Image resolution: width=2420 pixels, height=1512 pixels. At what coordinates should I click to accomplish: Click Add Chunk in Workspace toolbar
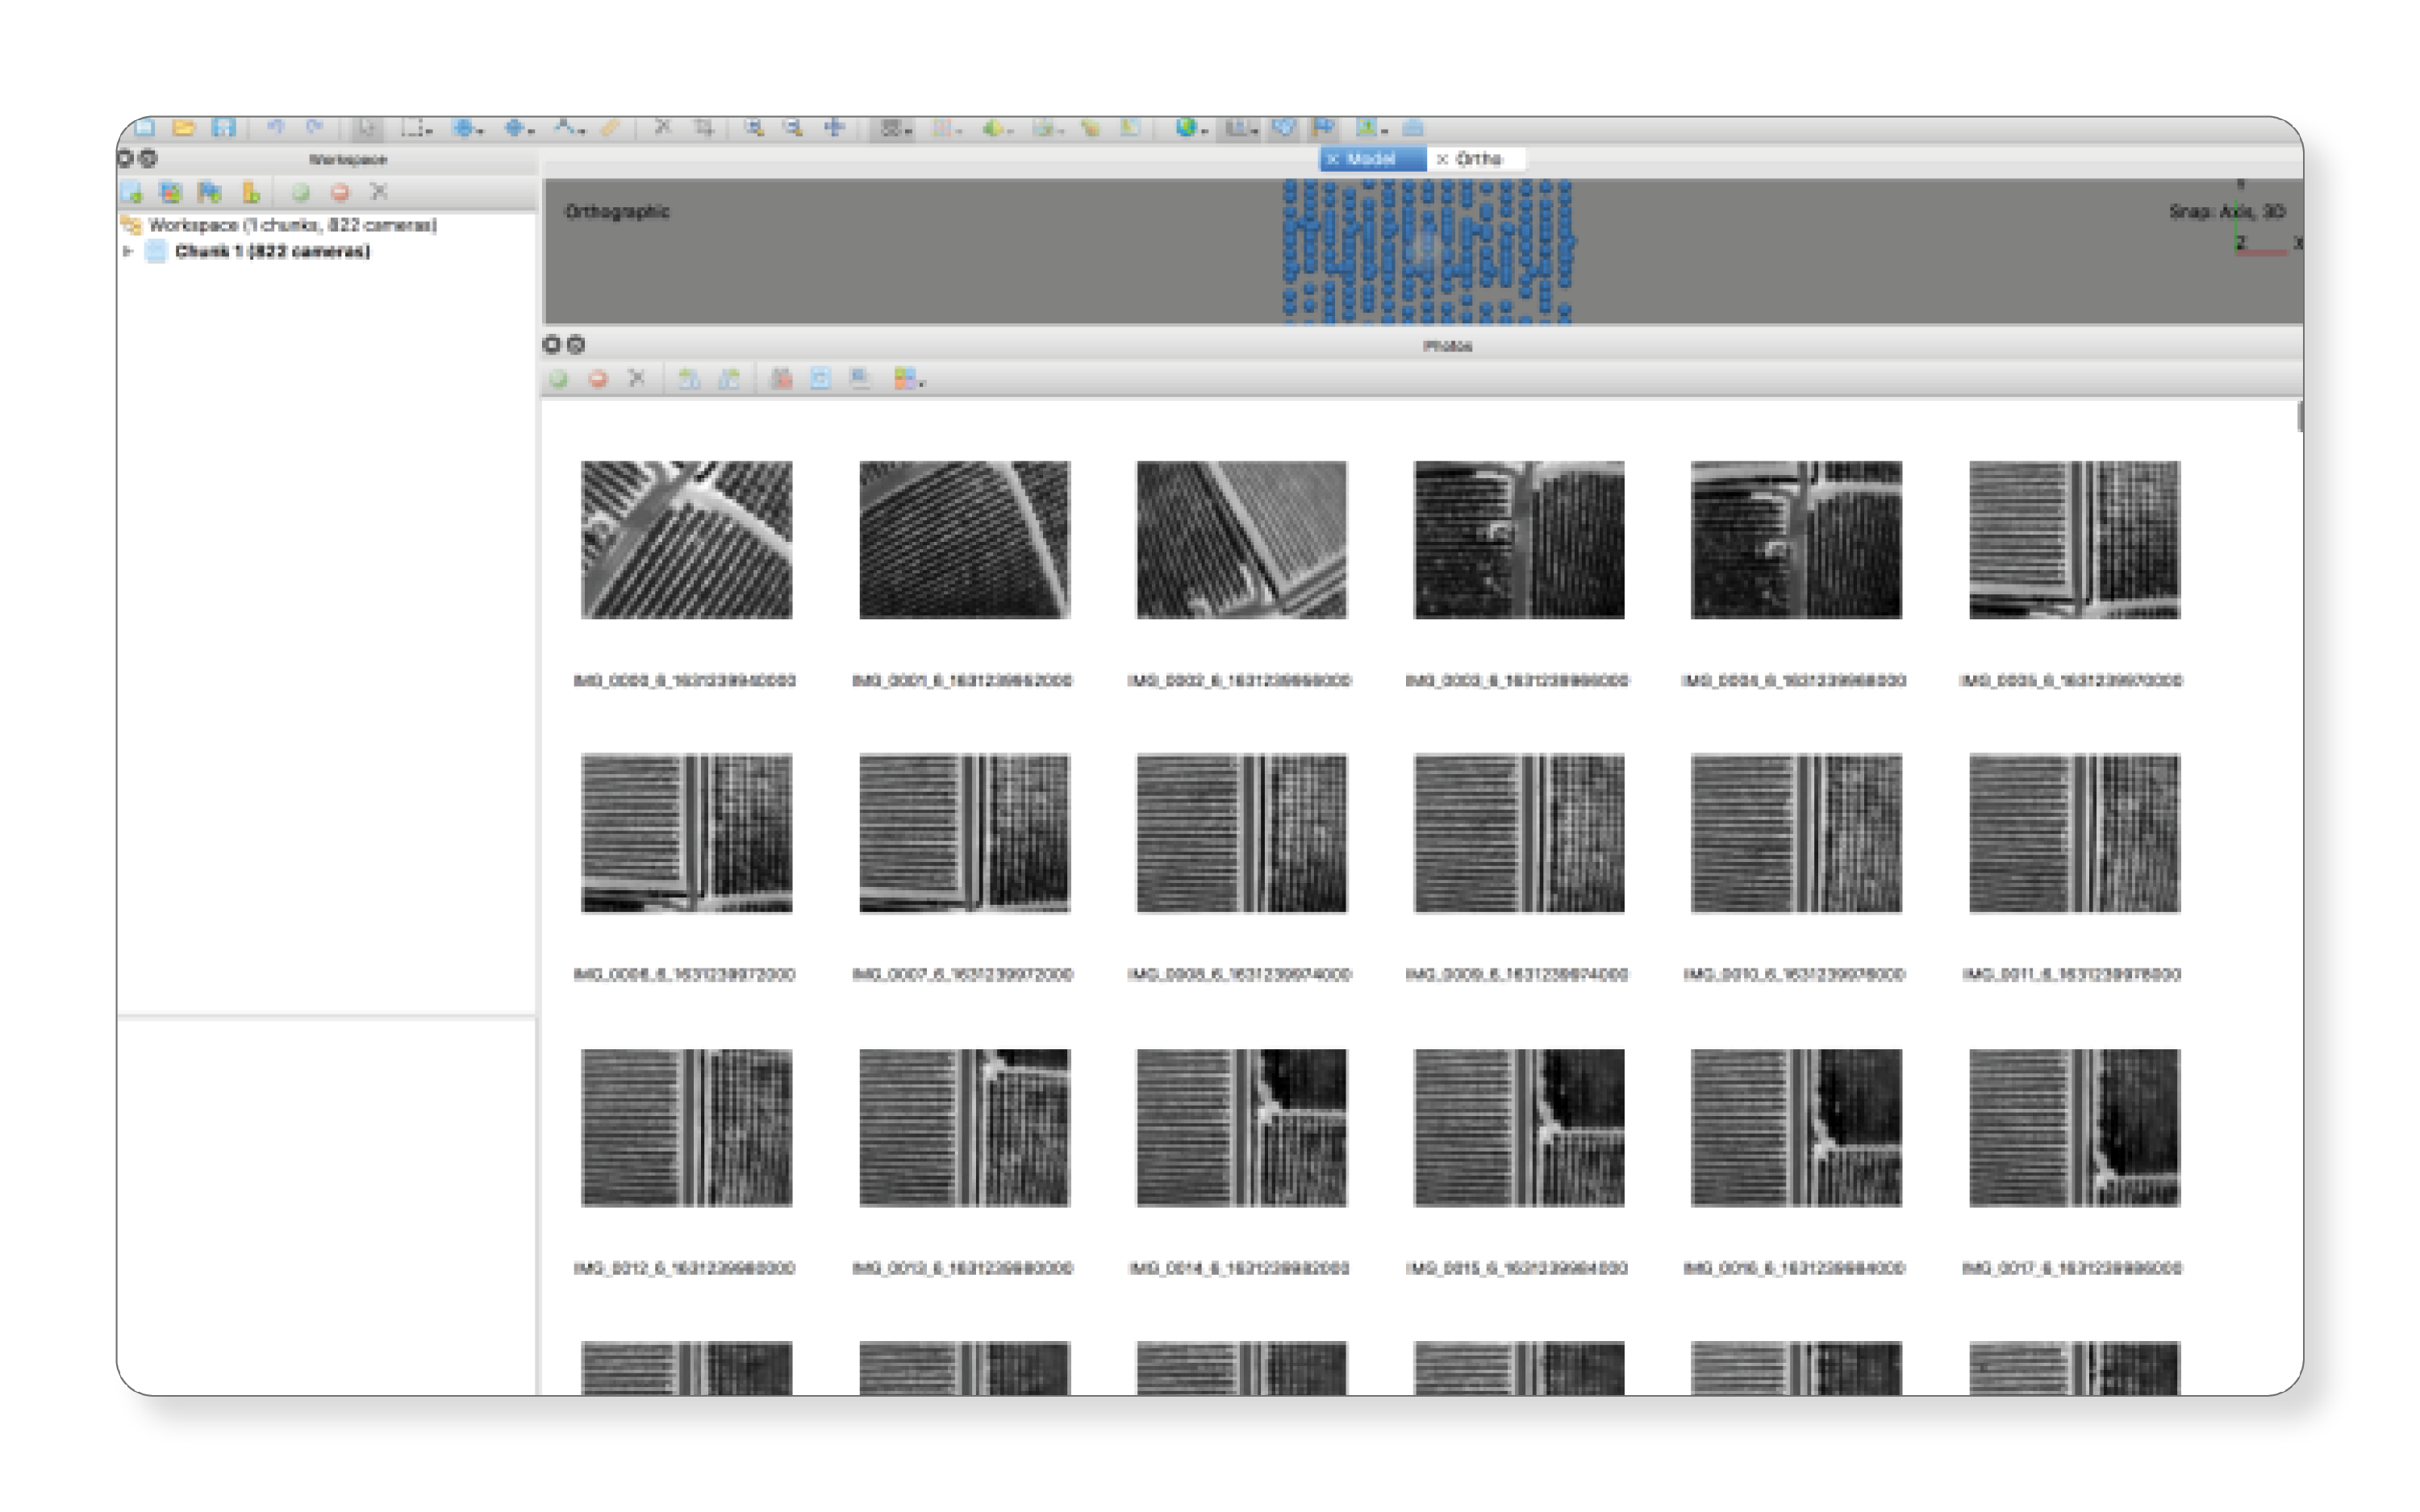131,192
